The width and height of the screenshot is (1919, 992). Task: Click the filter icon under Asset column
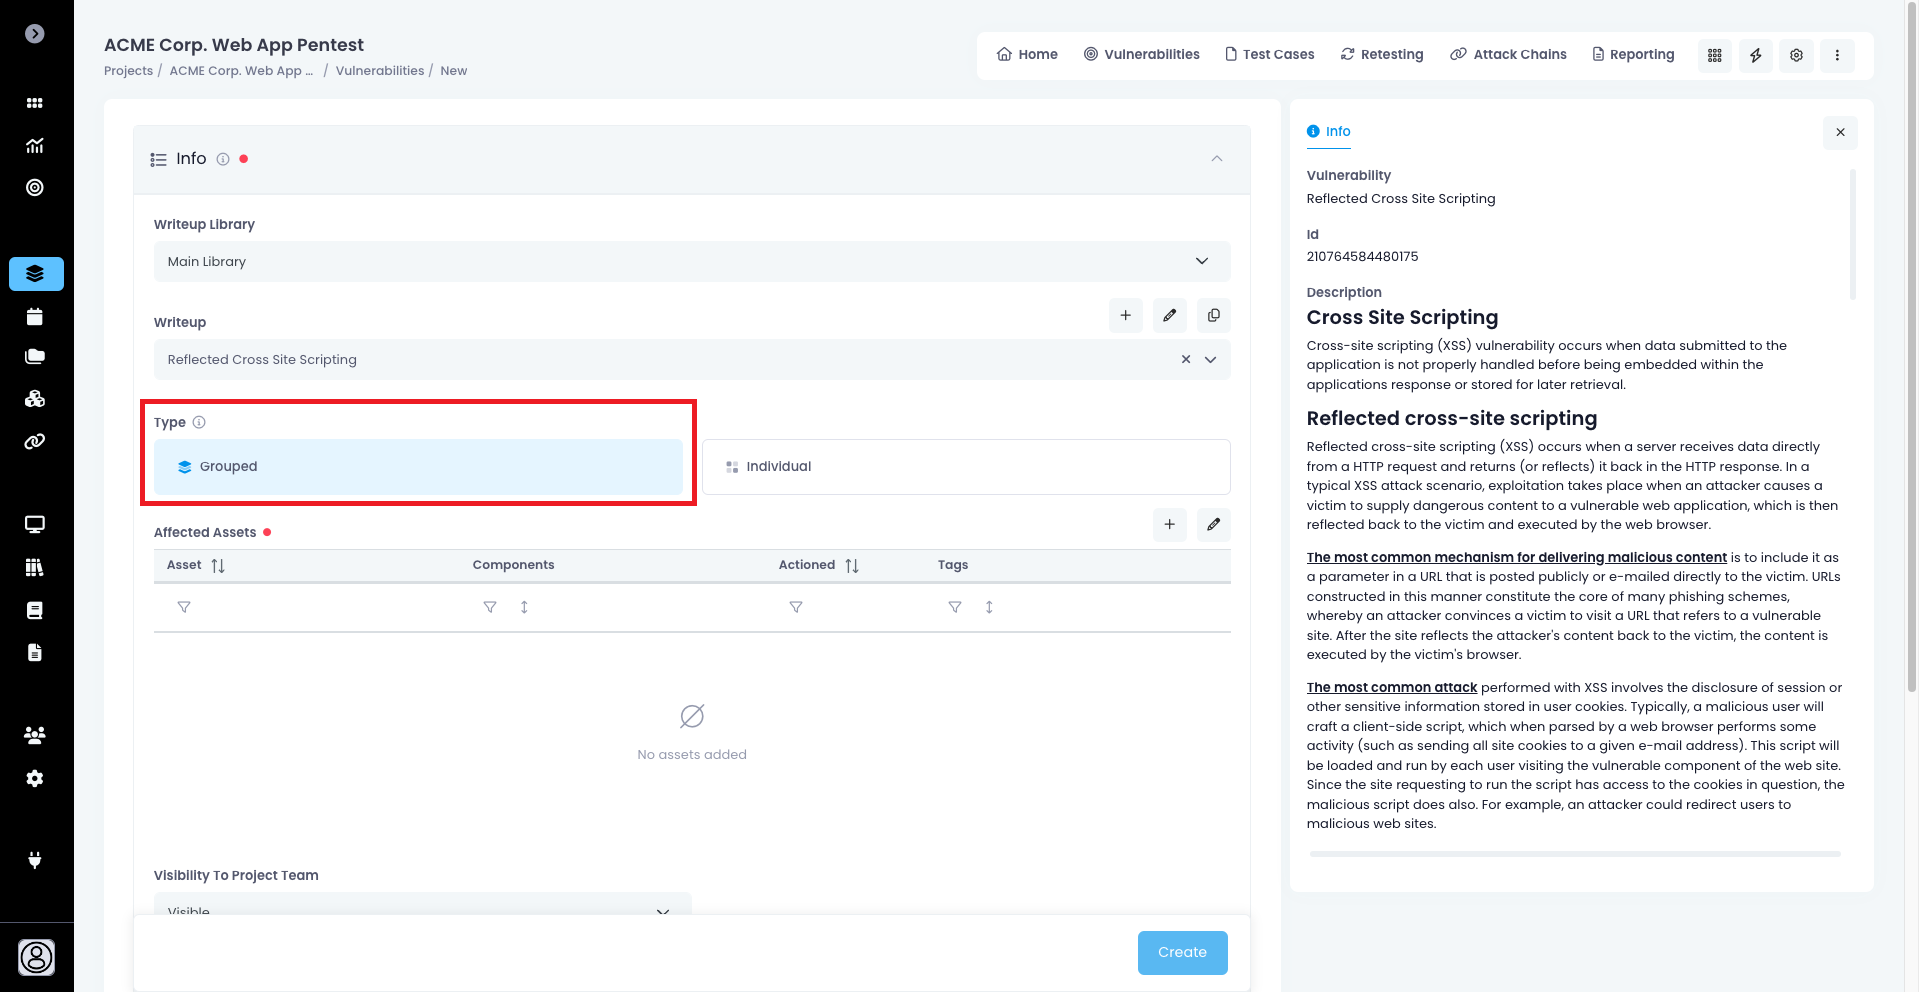pos(184,607)
